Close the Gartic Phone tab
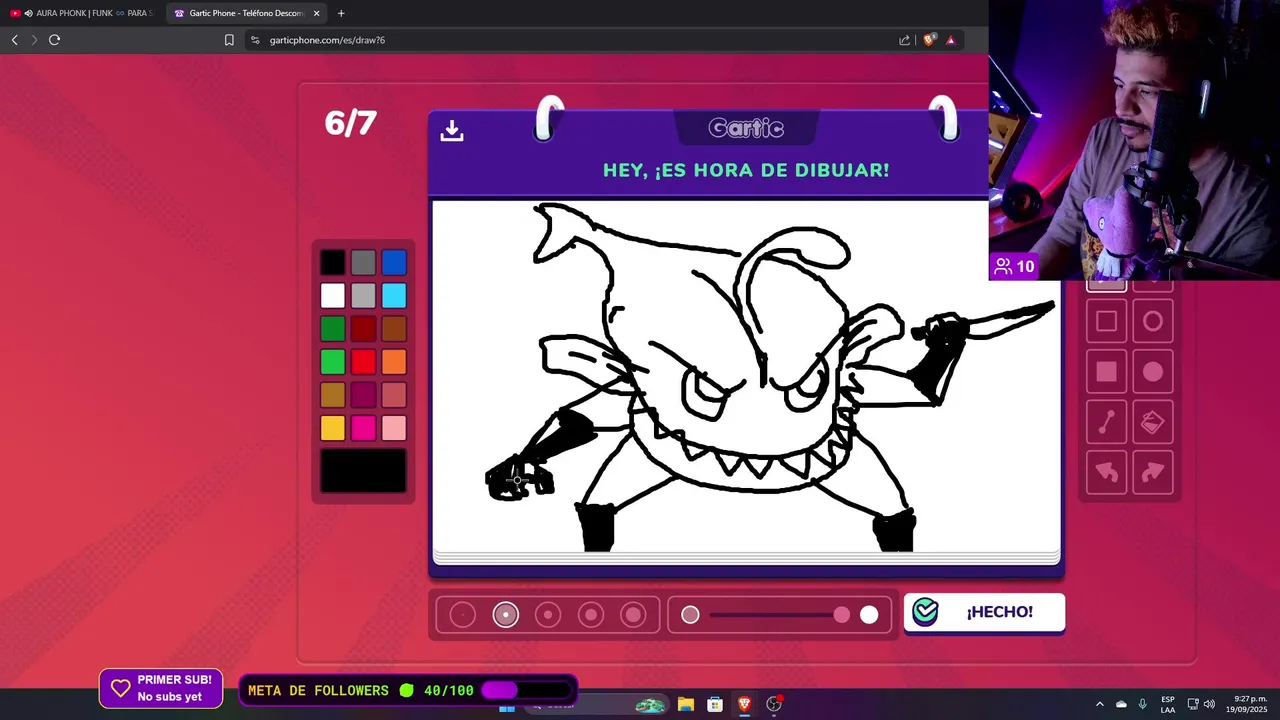This screenshot has width=1280, height=720. click(316, 13)
